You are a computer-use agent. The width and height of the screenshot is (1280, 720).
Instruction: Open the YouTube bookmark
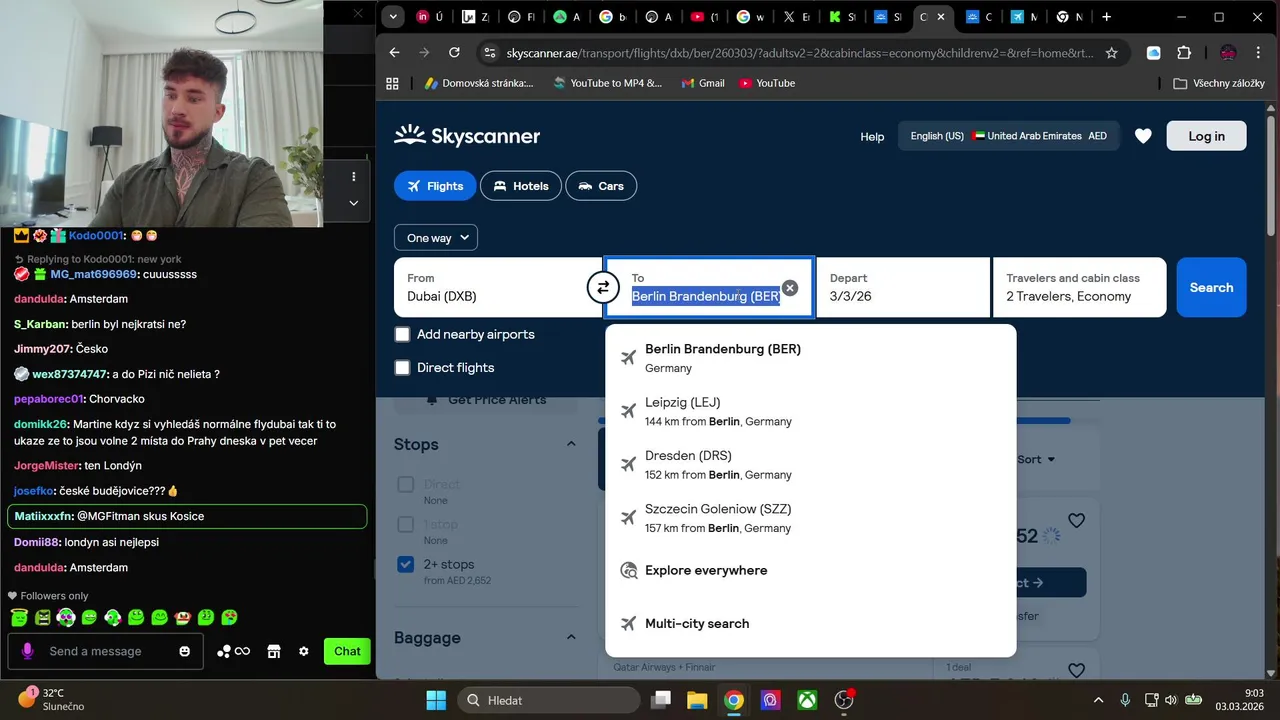click(x=767, y=83)
